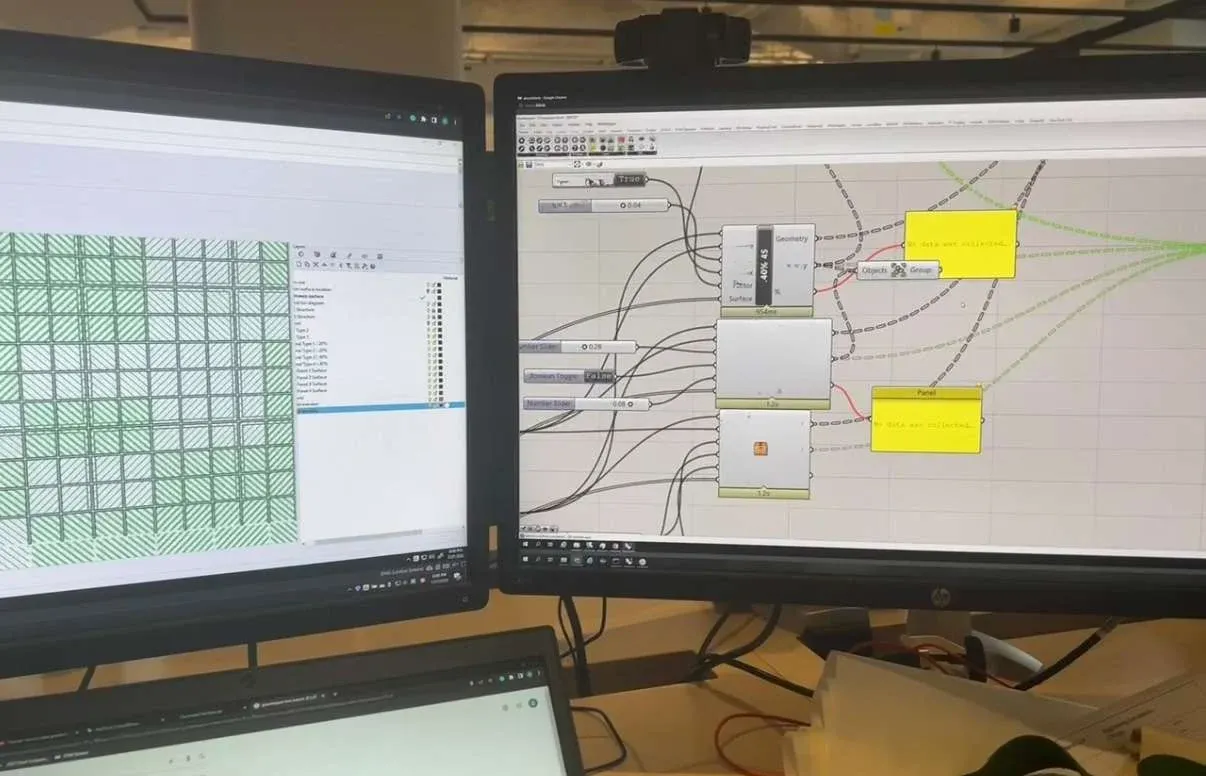Click the save icon in Grasshopper canvas toolbar
The width and height of the screenshot is (1206, 776).
[529, 165]
